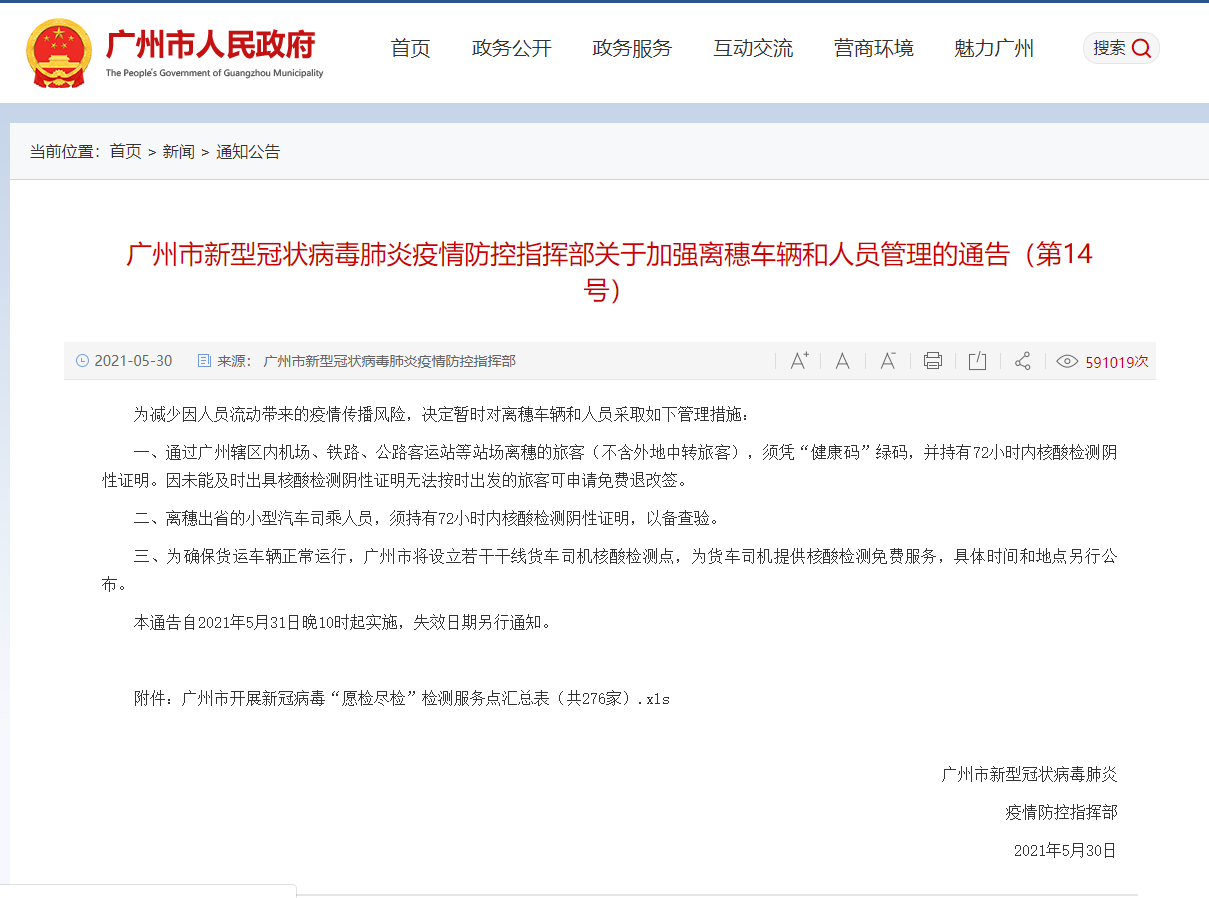Select 互动交流 in top navigation
This screenshot has height=898, width=1209.
753,48
